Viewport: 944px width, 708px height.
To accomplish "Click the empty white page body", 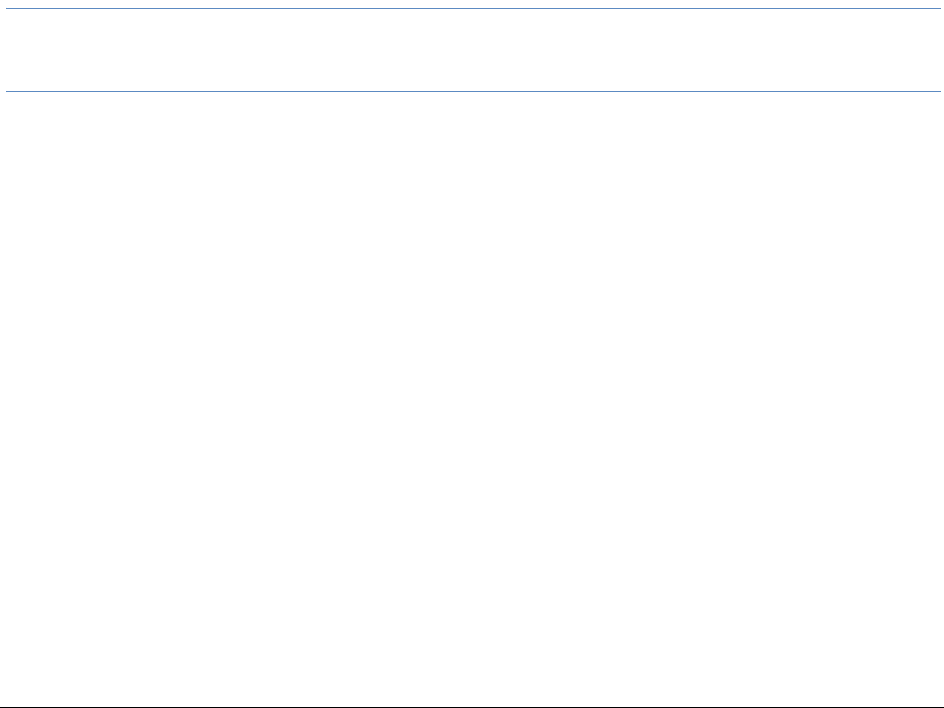I will pos(472,400).
